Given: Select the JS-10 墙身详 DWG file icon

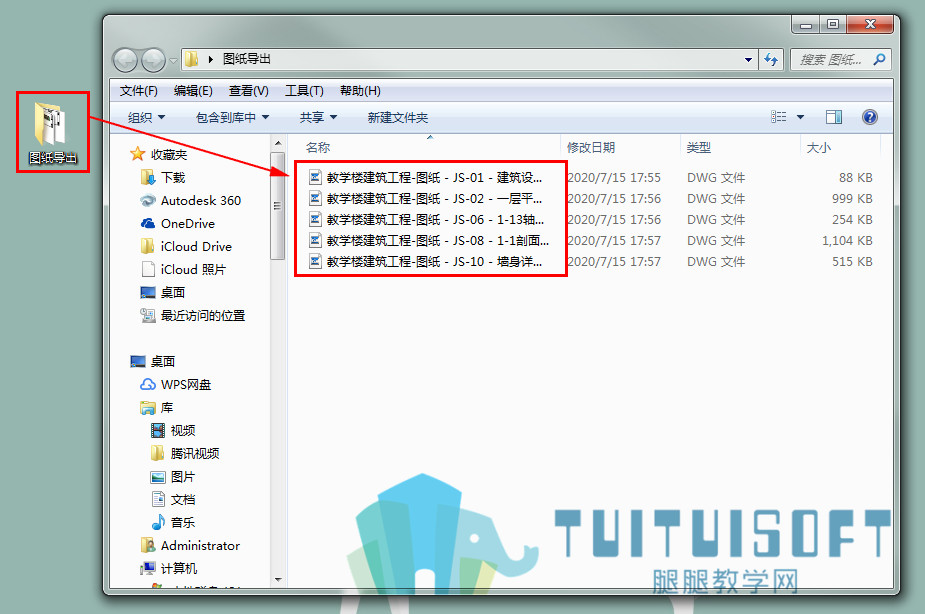Looking at the screenshot, I should click(x=316, y=261).
